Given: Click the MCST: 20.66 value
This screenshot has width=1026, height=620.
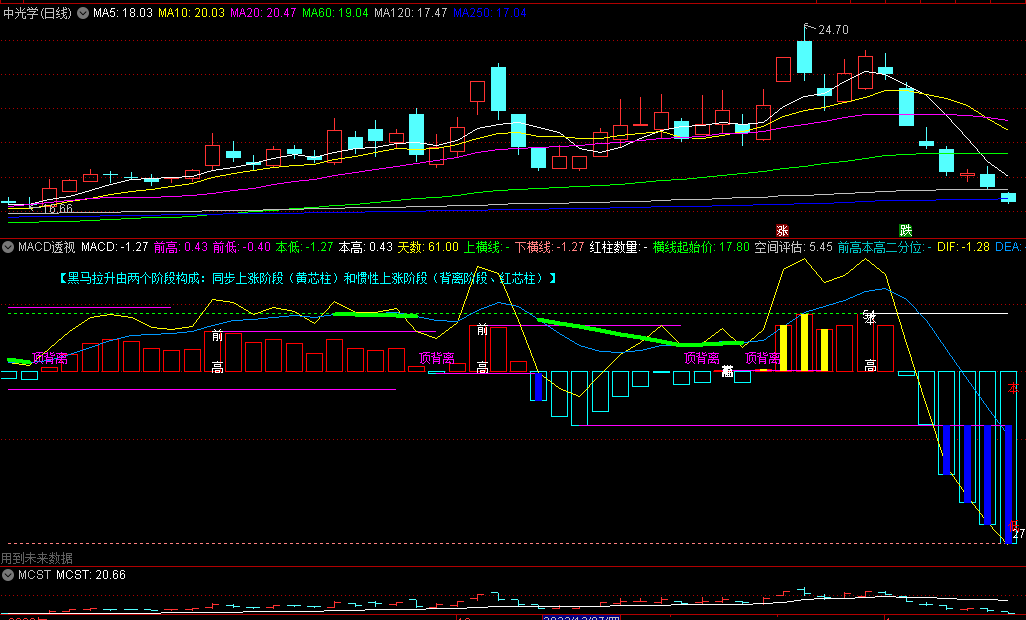Looking at the screenshot, I should click(x=91, y=575).
